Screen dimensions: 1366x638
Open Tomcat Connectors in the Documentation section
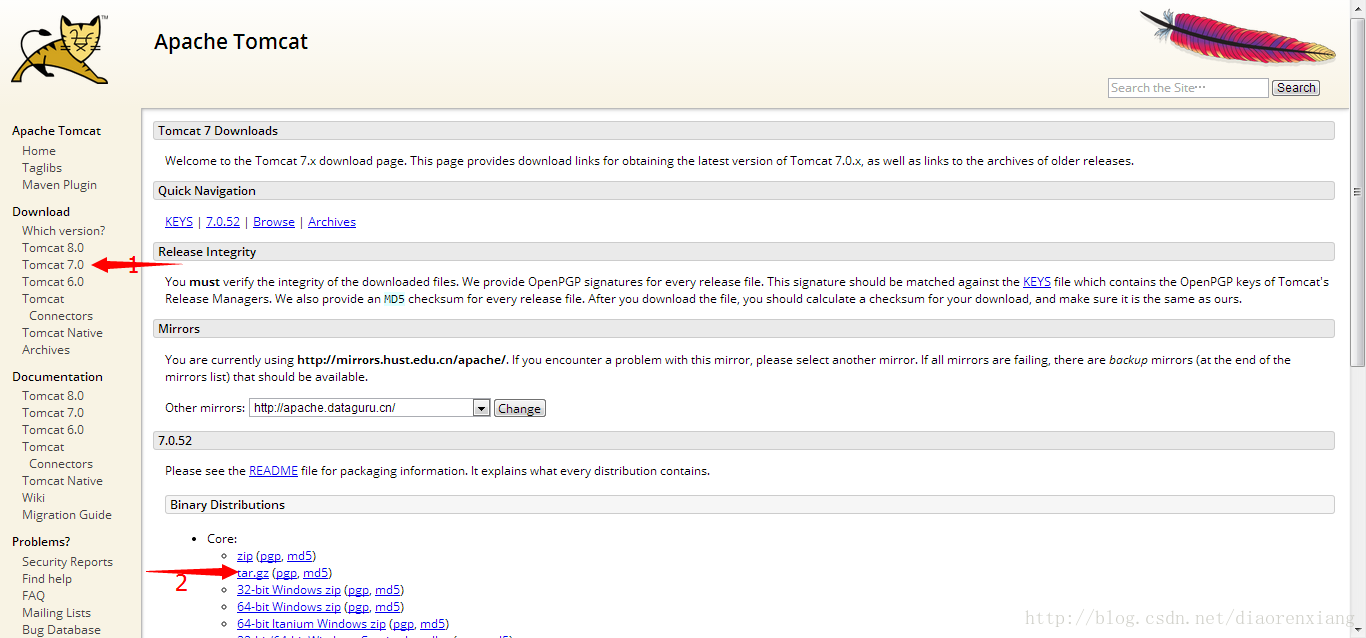(57, 455)
